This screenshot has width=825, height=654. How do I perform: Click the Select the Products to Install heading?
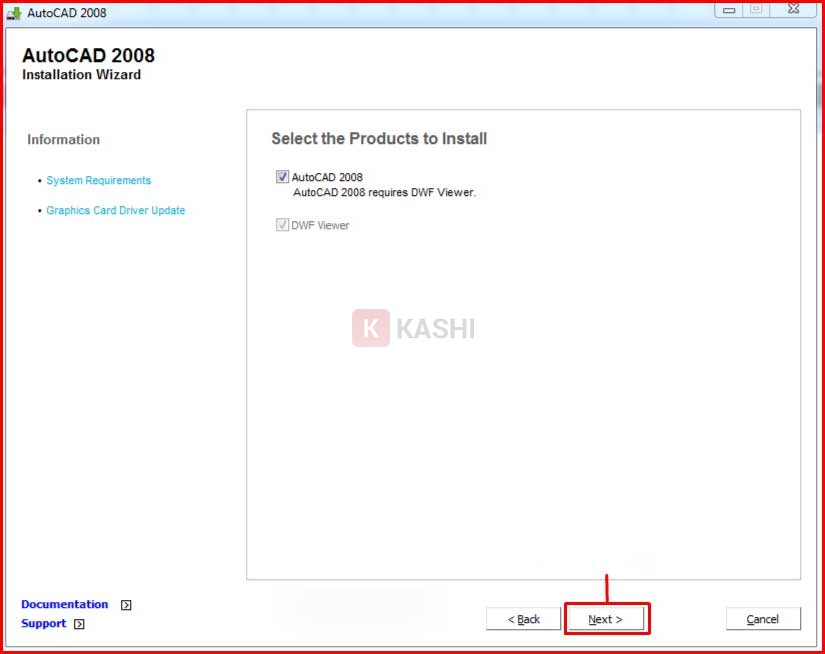(379, 139)
